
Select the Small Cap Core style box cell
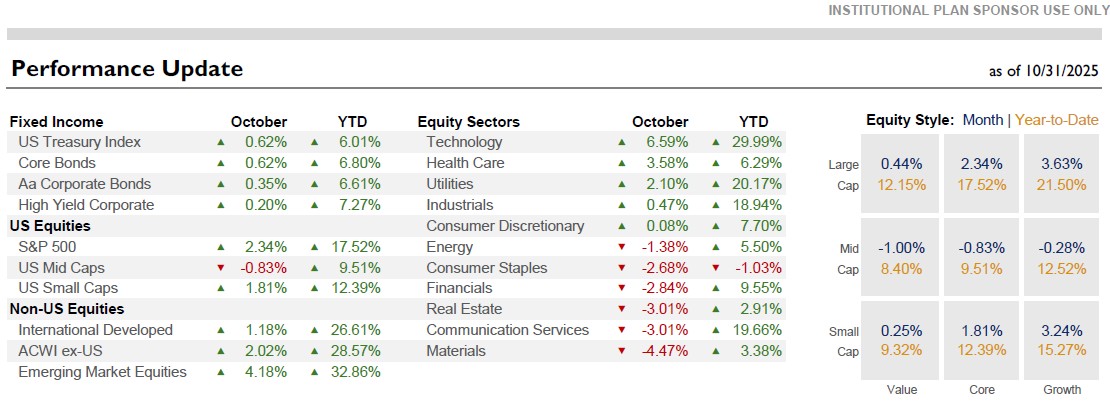[981, 341]
